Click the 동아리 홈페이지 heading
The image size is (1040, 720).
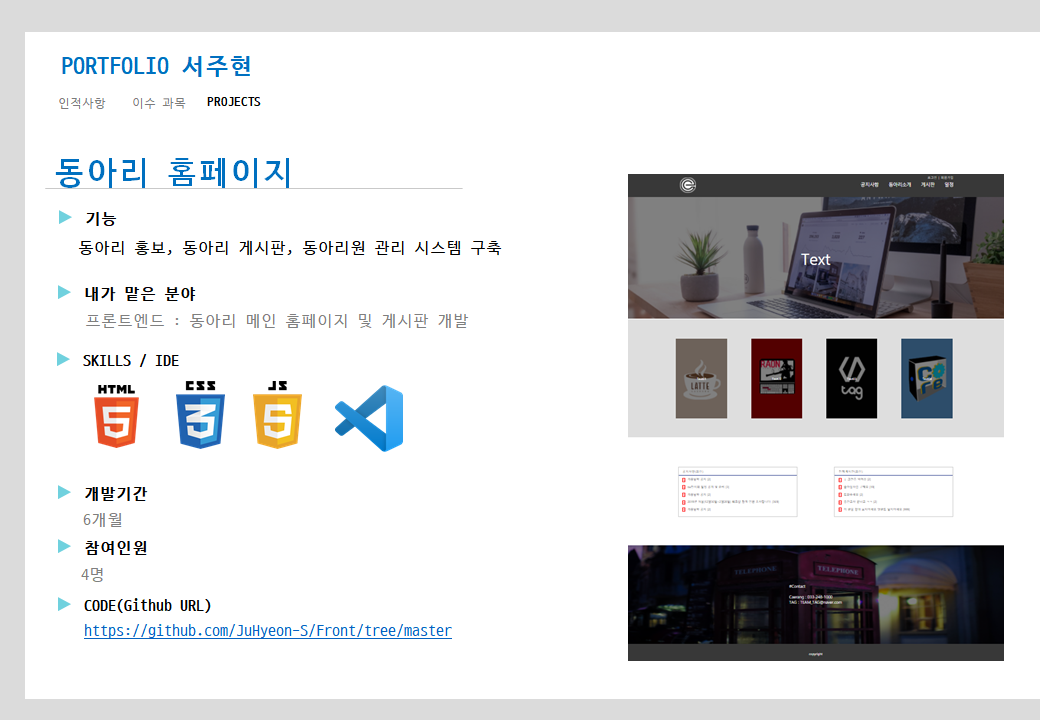(173, 172)
